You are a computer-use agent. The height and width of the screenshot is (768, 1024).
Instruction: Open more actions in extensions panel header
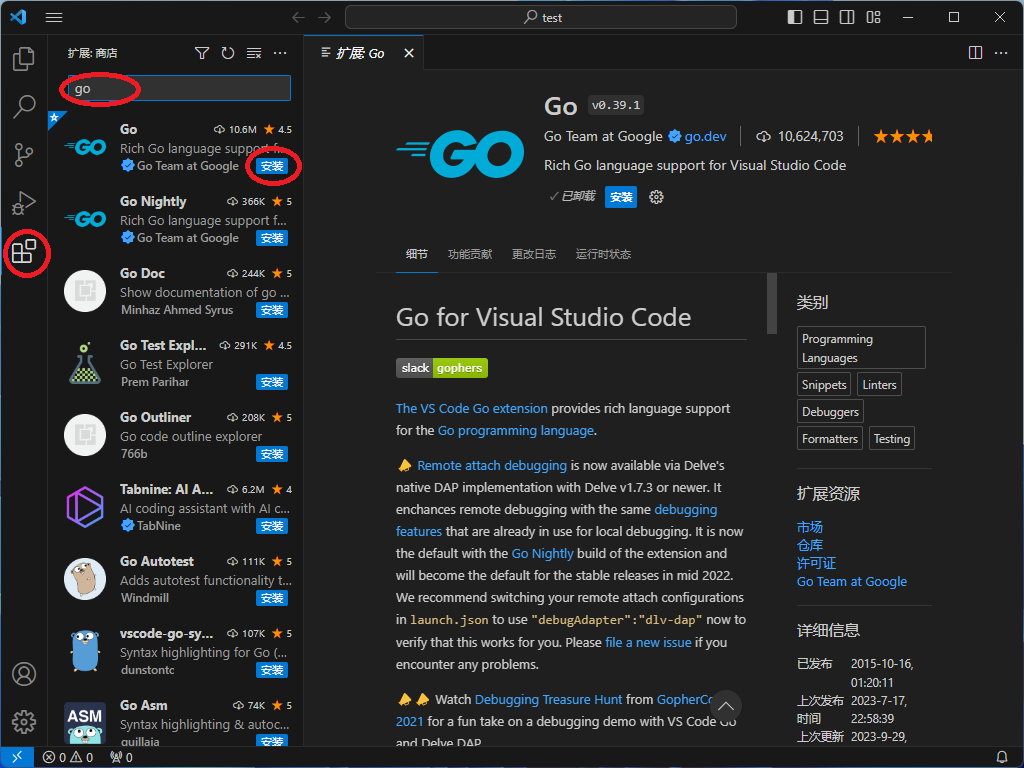click(x=280, y=53)
